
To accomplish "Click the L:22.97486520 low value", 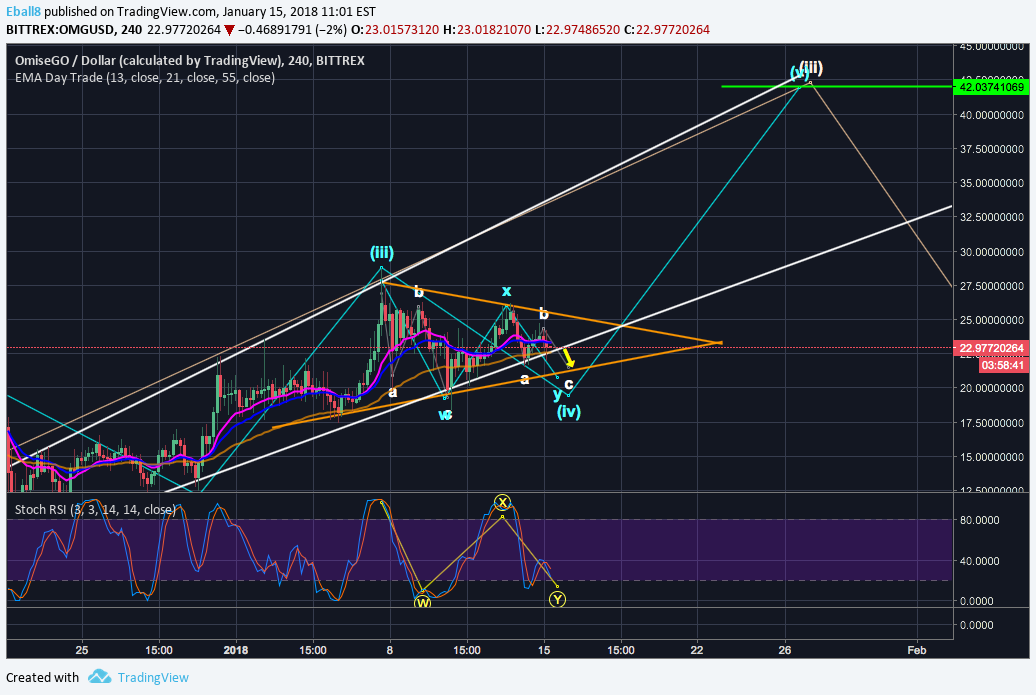I will [x=577, y=30].
